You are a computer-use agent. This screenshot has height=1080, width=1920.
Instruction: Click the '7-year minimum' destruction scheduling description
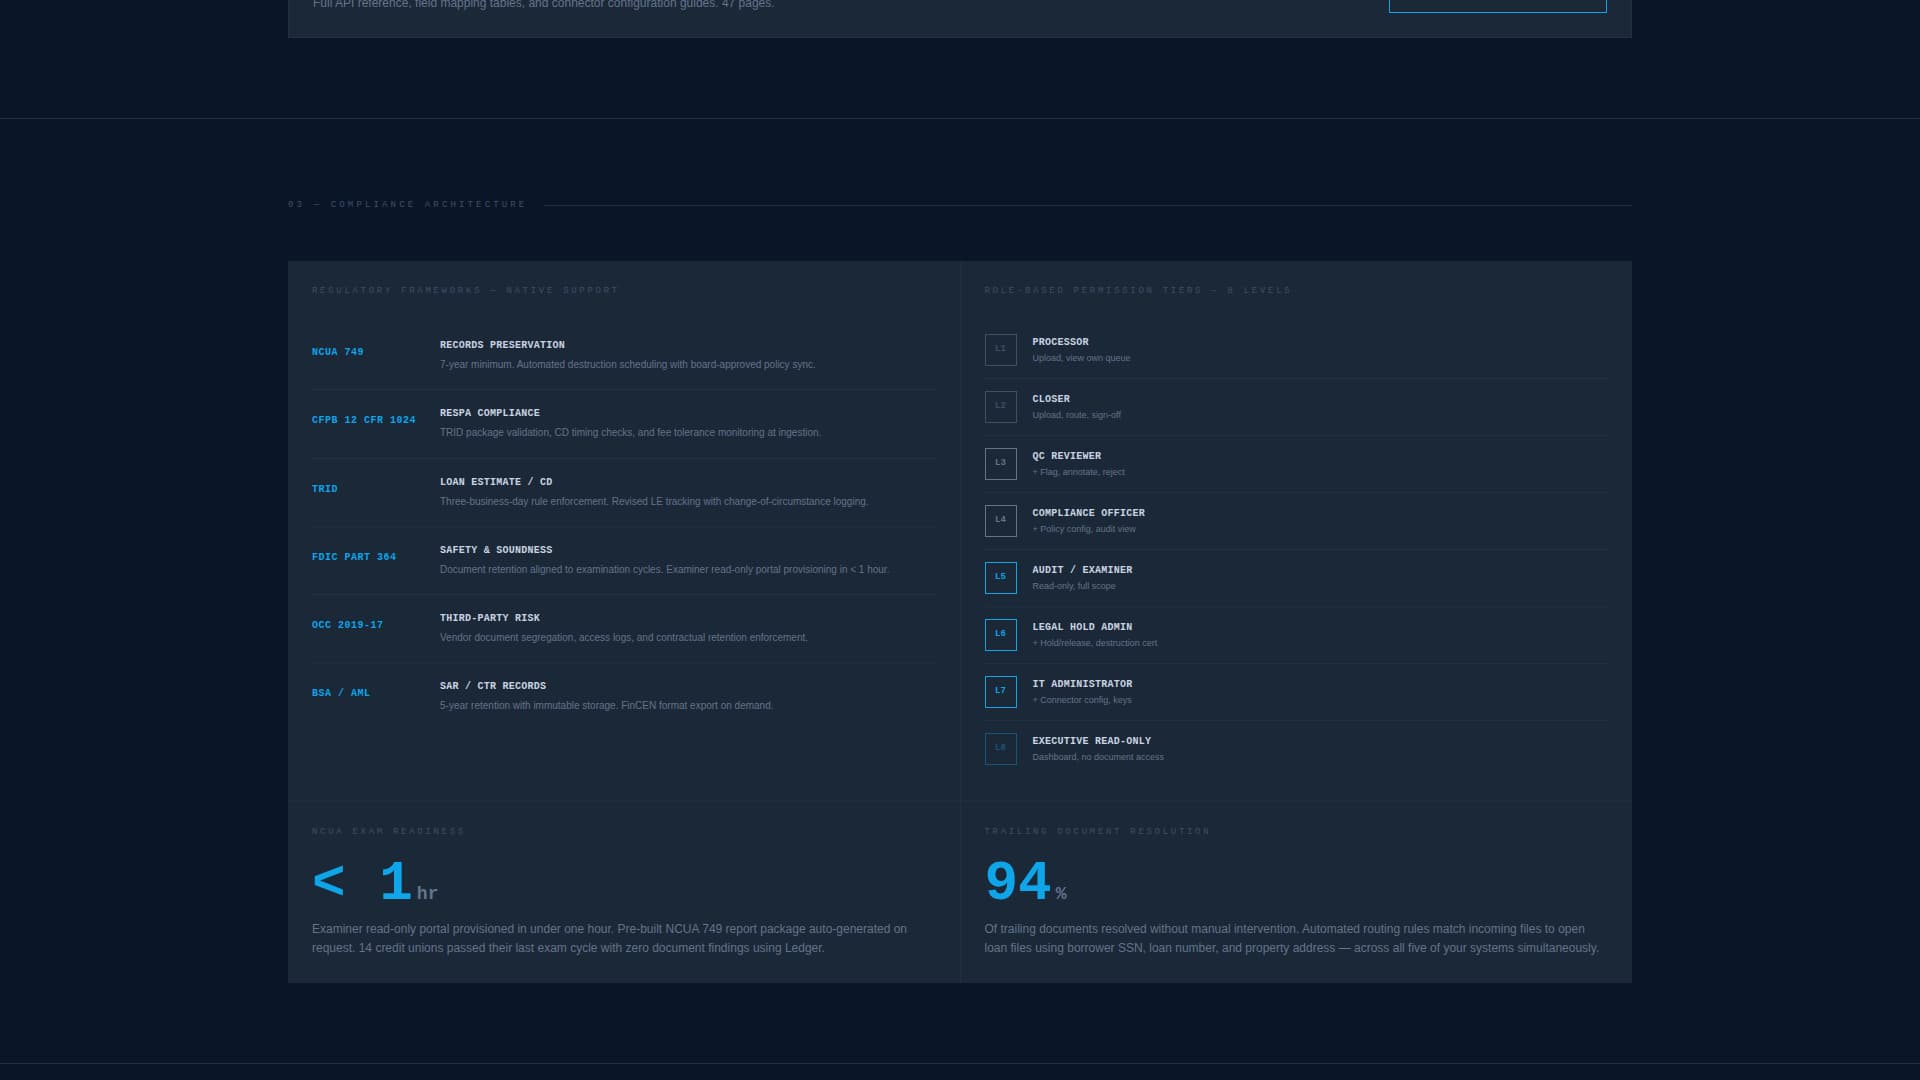[x=627, y=365]
